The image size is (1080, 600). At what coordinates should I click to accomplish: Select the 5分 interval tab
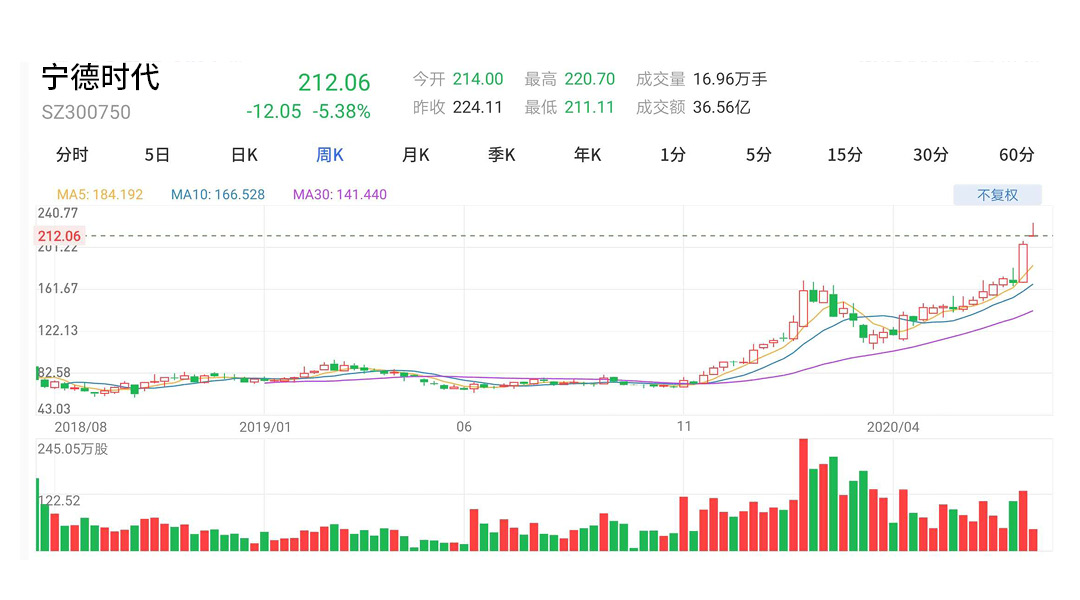758,155
